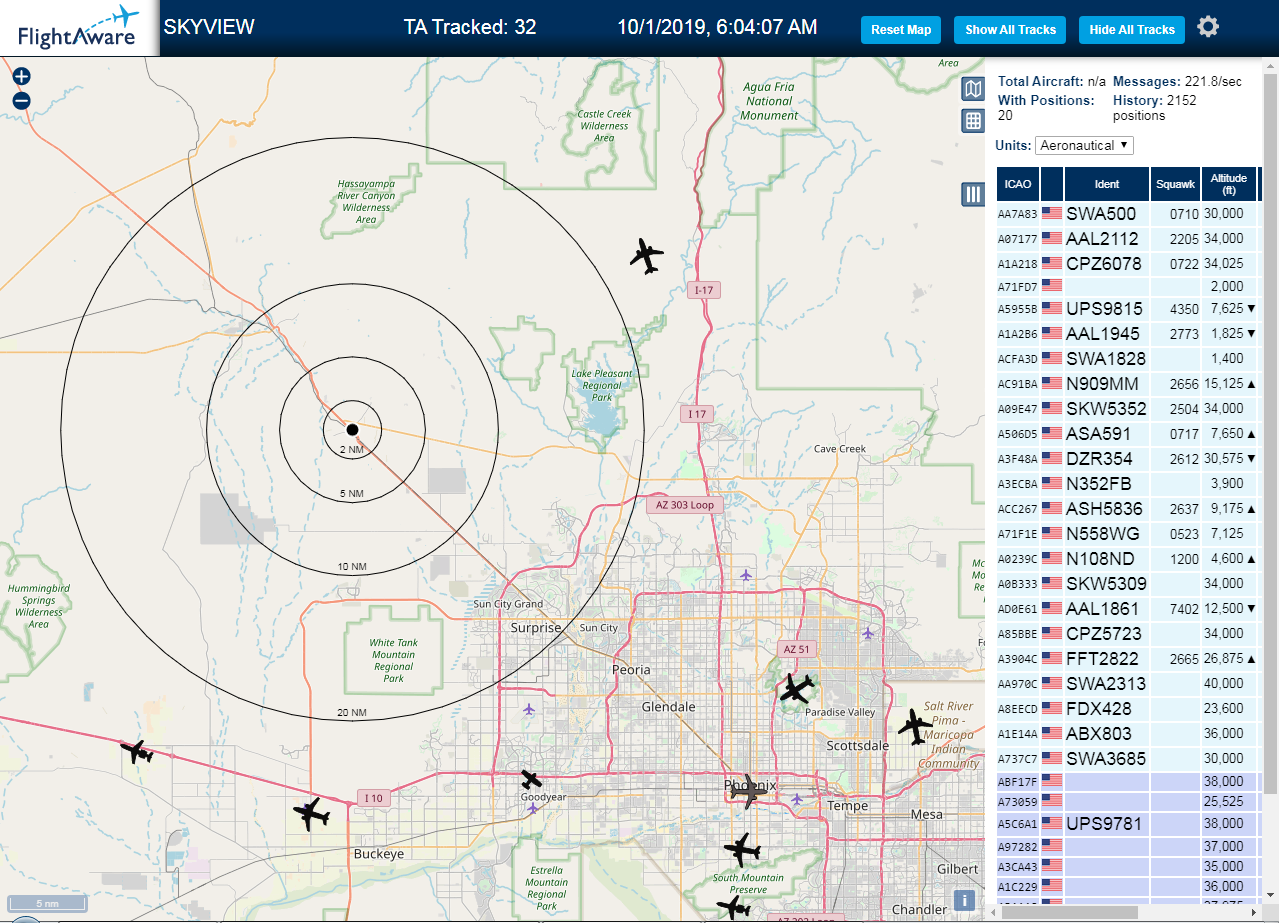Select aircraft icon near I 10 marker
This screenshot has width=1279, height=923.
coord(313,814)
